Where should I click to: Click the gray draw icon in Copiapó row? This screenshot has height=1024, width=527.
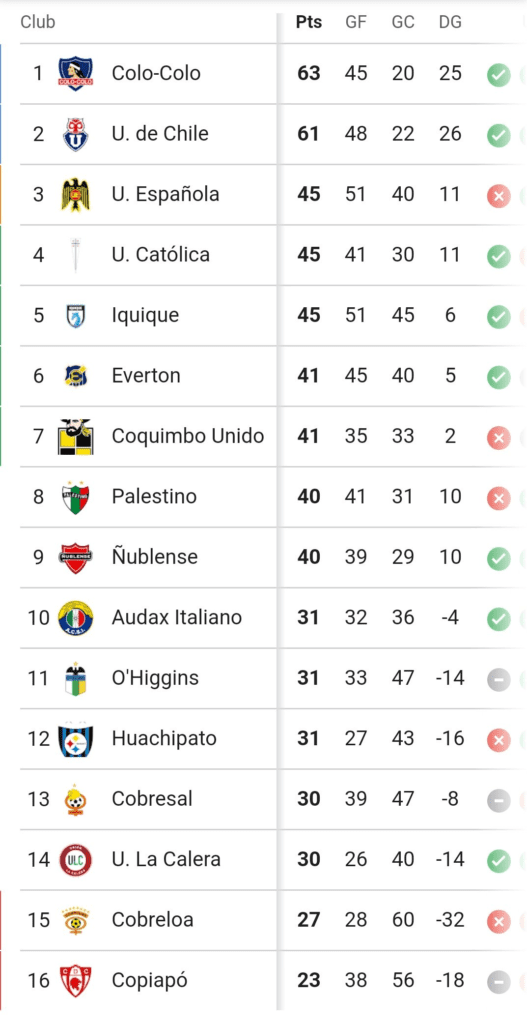(x=498, y=982)
